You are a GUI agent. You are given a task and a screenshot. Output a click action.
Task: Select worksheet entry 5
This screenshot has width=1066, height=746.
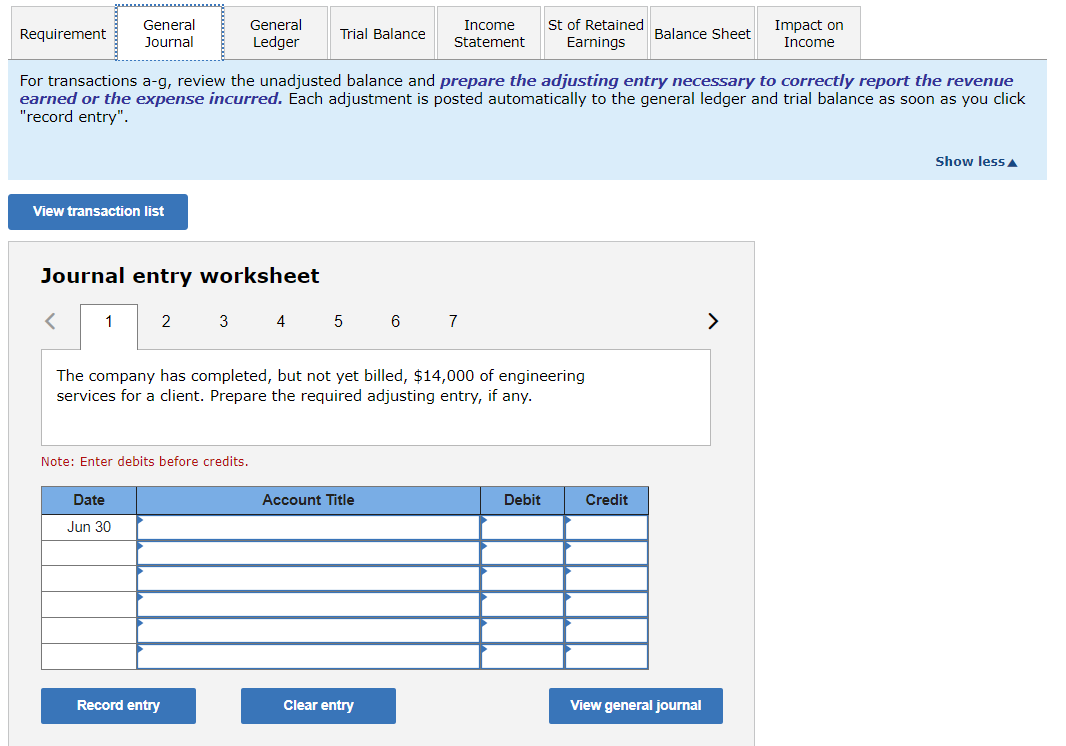[x=338, y=322]
